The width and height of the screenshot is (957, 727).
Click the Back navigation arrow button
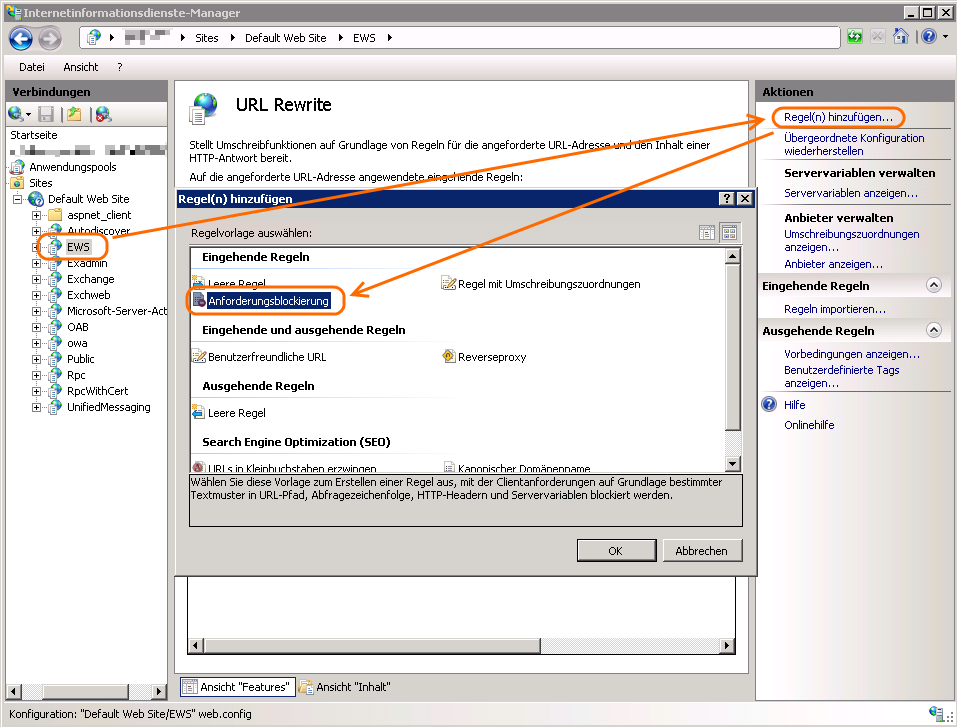(21, 38)
